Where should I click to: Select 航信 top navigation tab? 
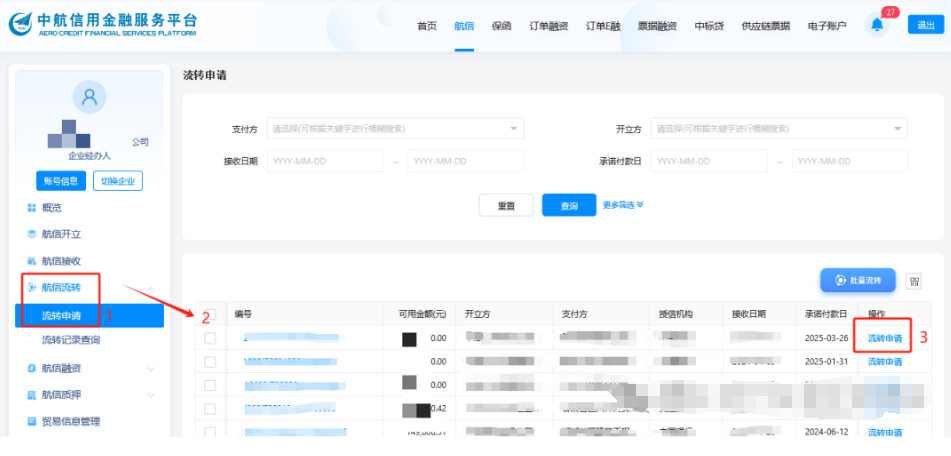[x=464, y=26]
